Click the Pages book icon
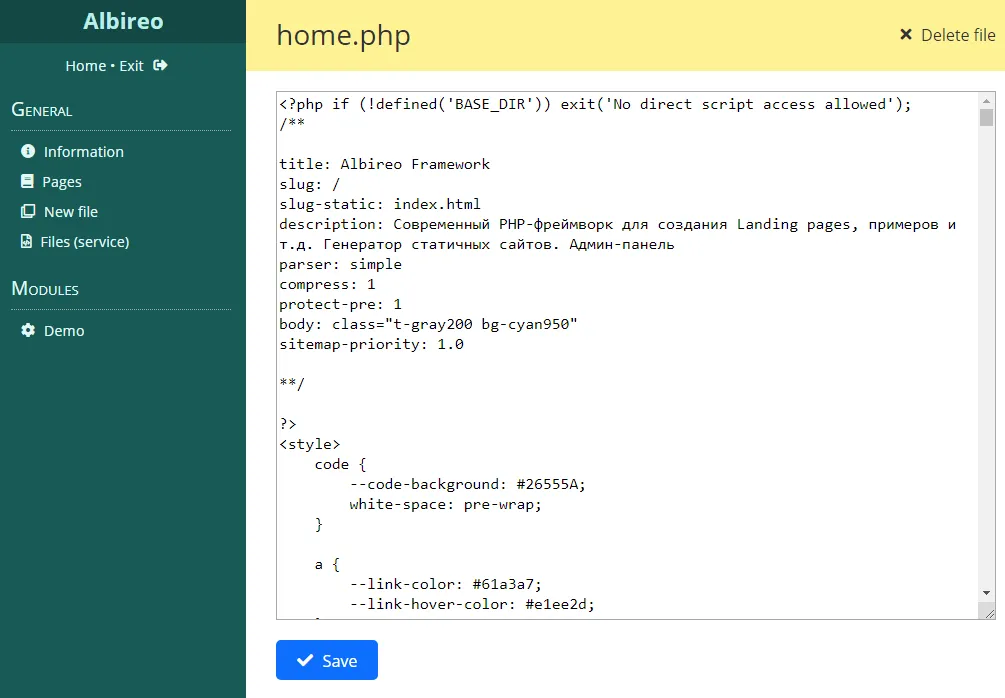Image resolution: width=1005 pixels, height=698 pixels. (27, 182)
